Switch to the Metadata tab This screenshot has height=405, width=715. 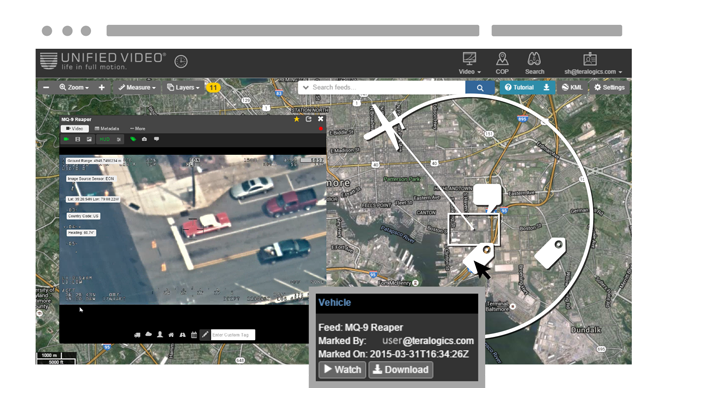click(x=107, y=129)
